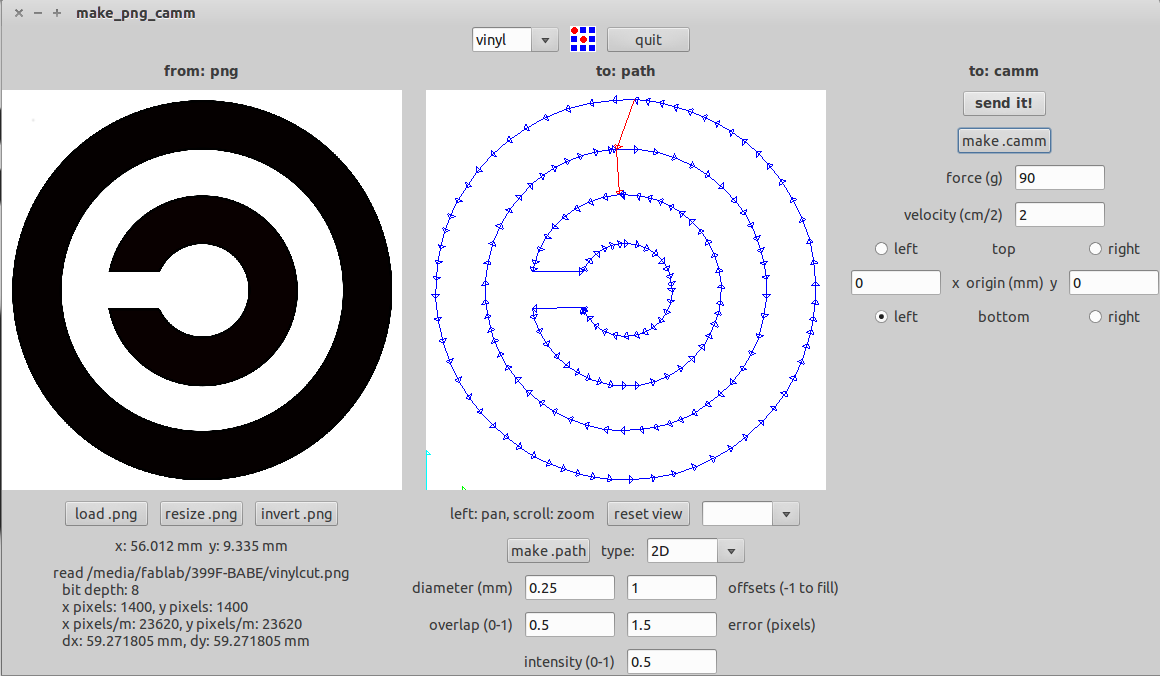1160x676 pixels.
Task: Click the make .path button
Action: [x=548, y=550]
